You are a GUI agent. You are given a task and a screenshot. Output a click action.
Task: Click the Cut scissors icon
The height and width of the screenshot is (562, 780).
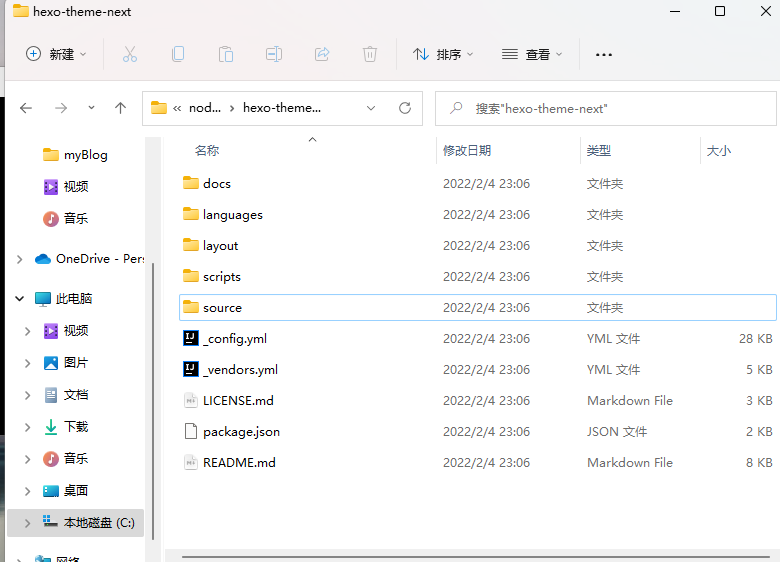(x=130, y=54)
